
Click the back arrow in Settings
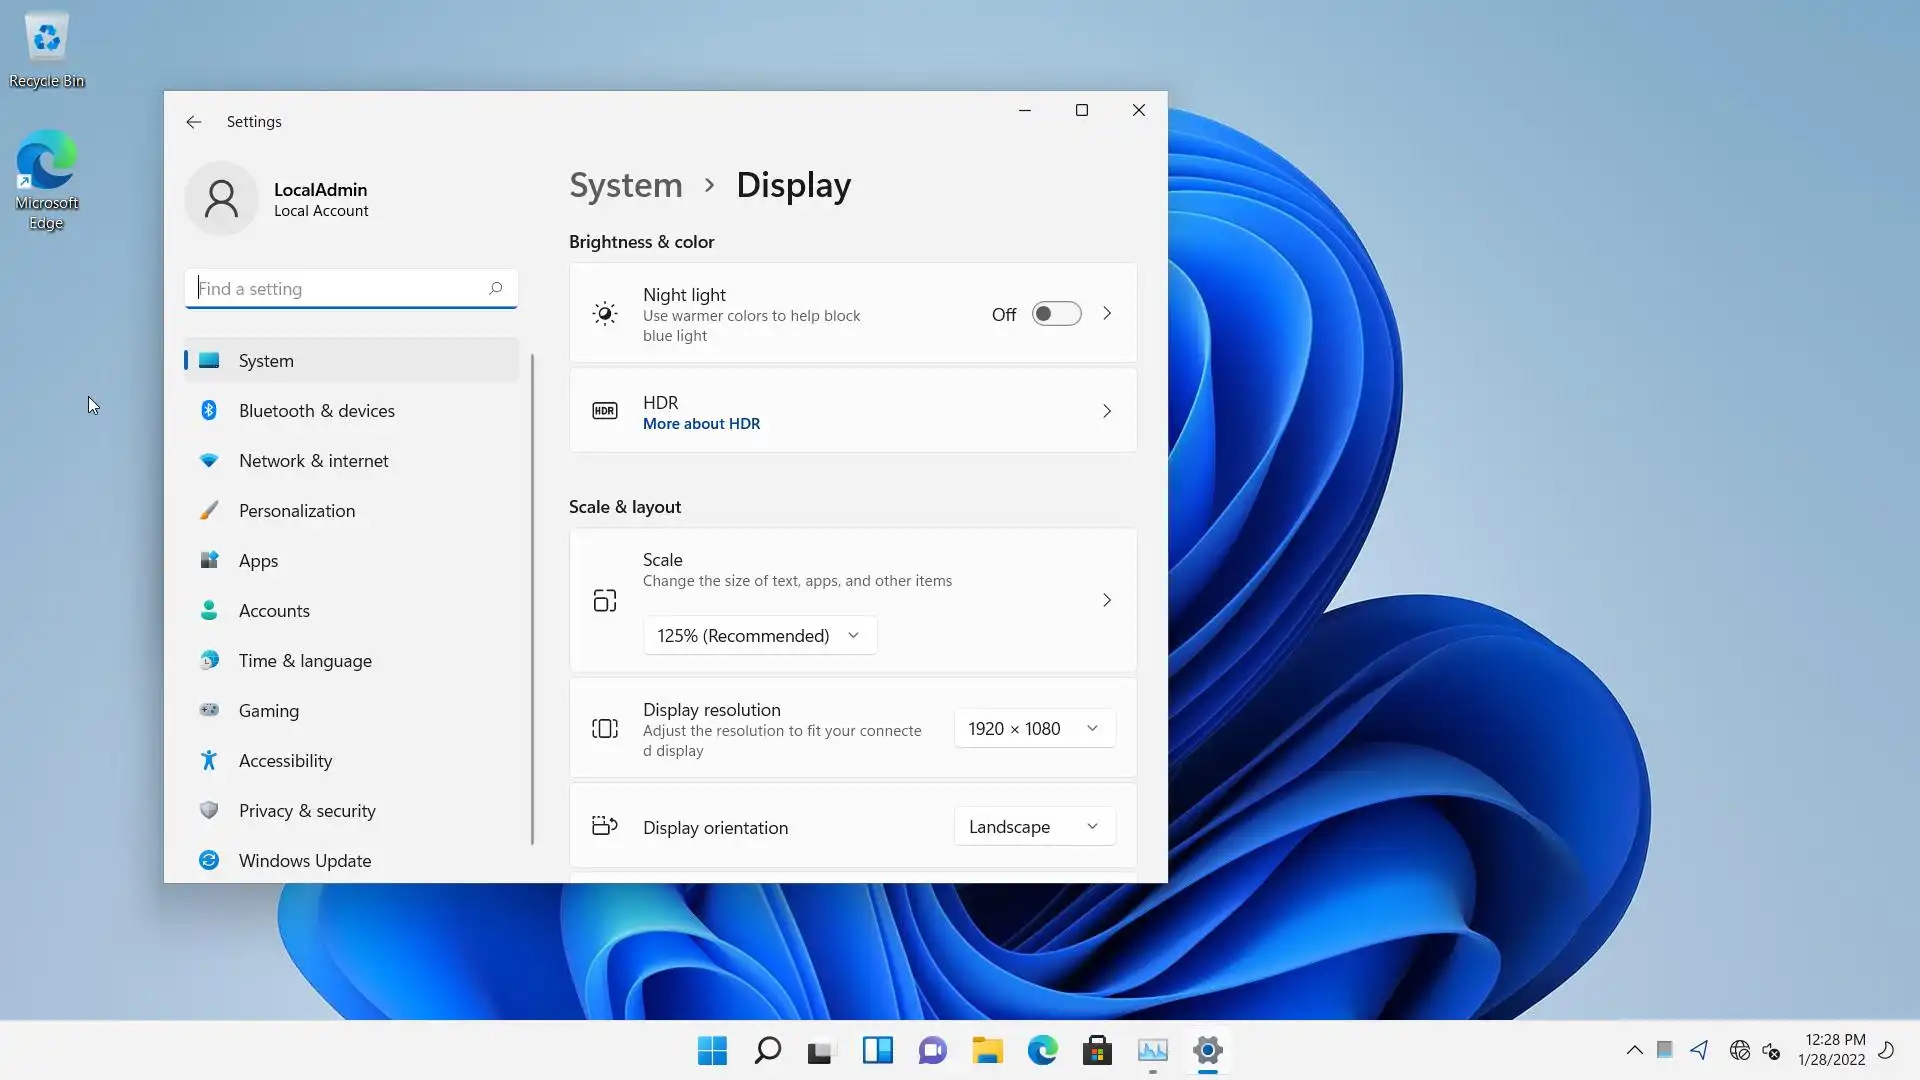pyautogui.click(x=194, y=122)
